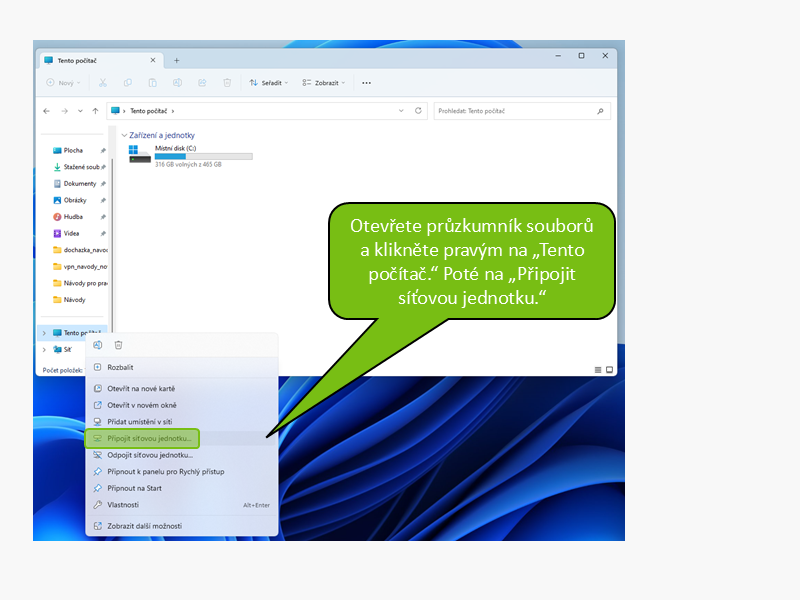Click Zobrazit další možnosti menu entry
The image size is (800, 600).
click(x=144, y=526)
